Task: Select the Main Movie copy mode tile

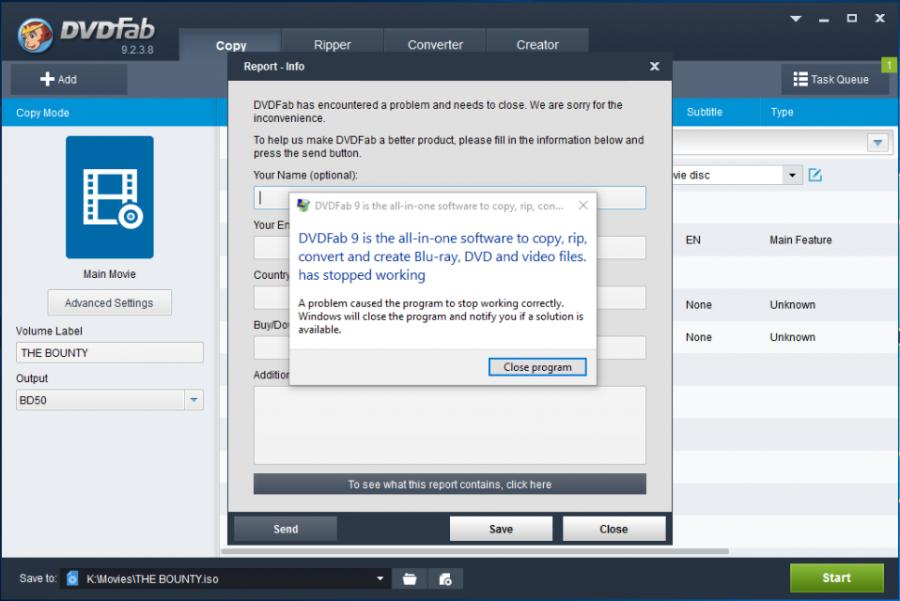Action: (x=109, y=197)
